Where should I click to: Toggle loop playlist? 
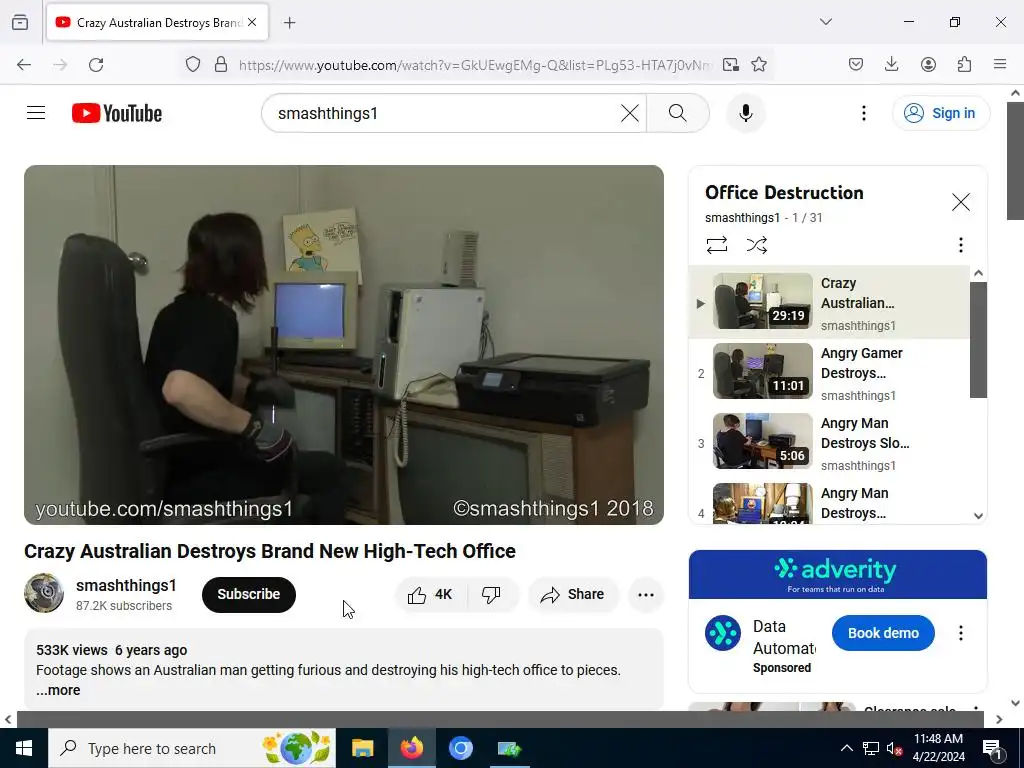716,245
